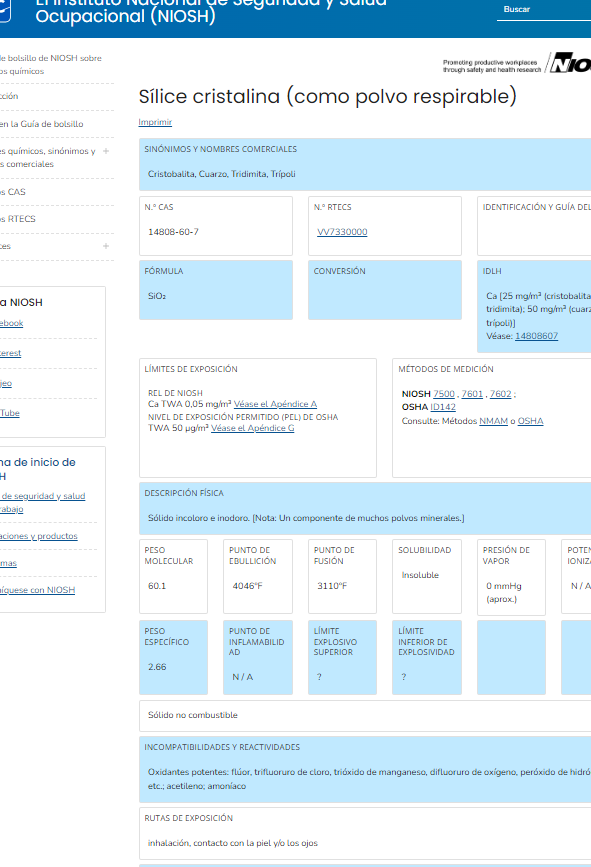Open Véase el Apéndice A link
The image size is (591, 867).
(275, 404)
